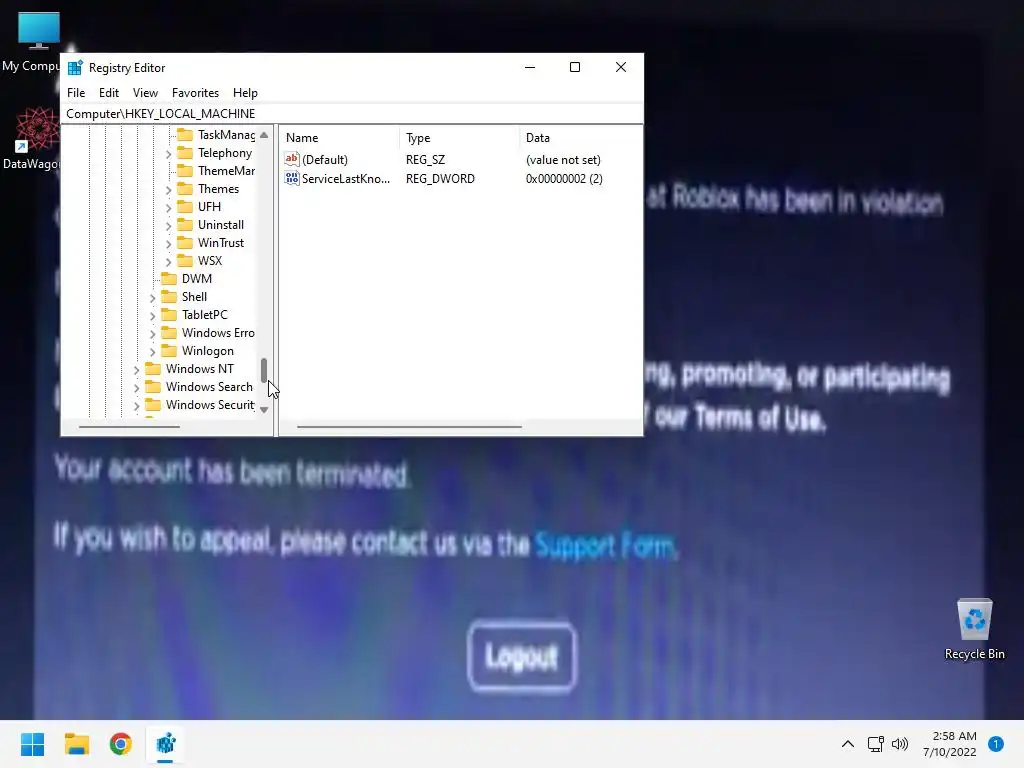
Task: Open the Edit menu
Action: coord(108,93)
